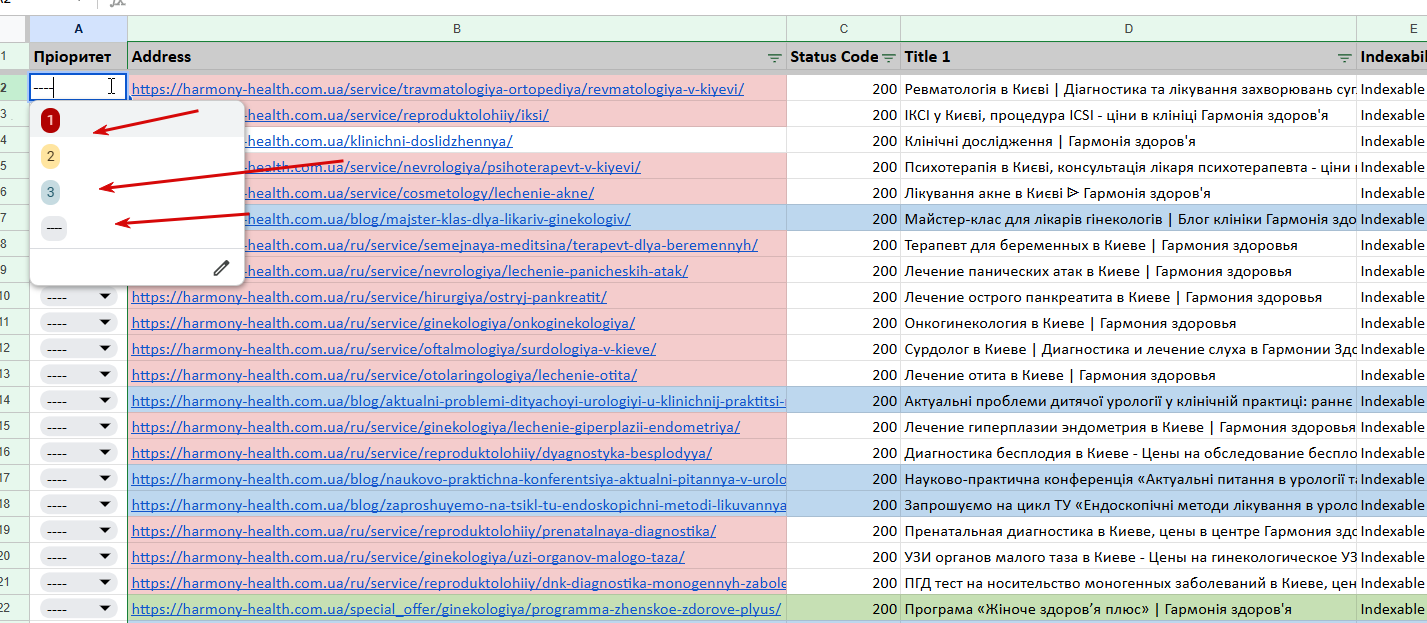This screenshot has height=623, width=1427.
Task: Click Indexable cell in the ginekologiya/onkoginekologiya row
Action: [1392, 323]
